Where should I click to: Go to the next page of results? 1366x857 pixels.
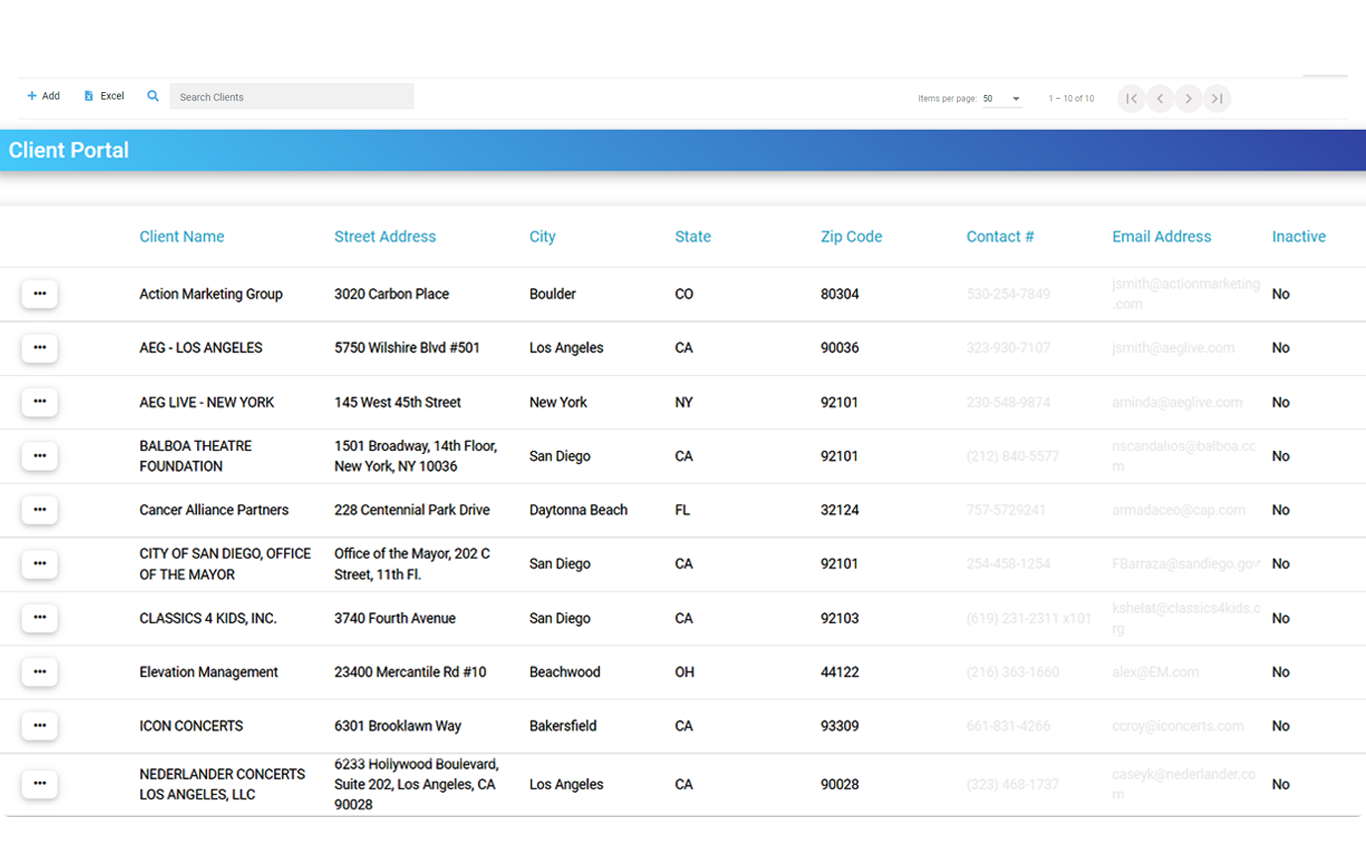[1189, 98]
